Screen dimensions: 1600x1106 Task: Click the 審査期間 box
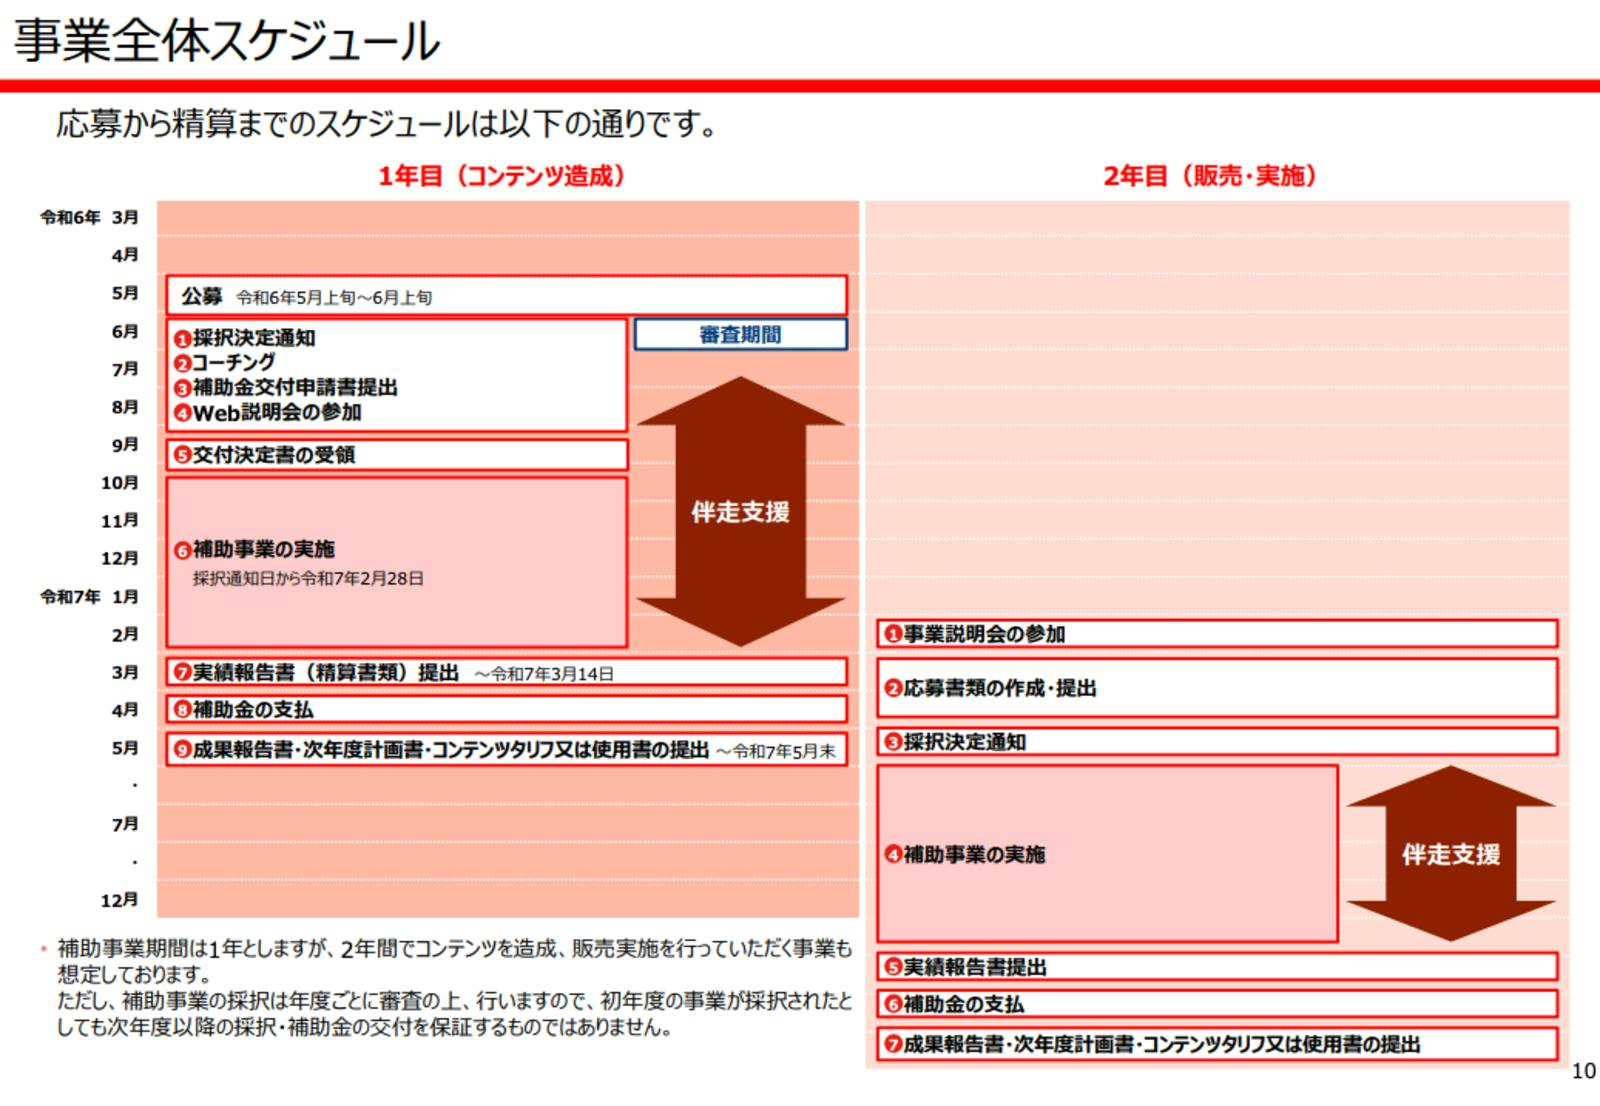click(740, 334)
